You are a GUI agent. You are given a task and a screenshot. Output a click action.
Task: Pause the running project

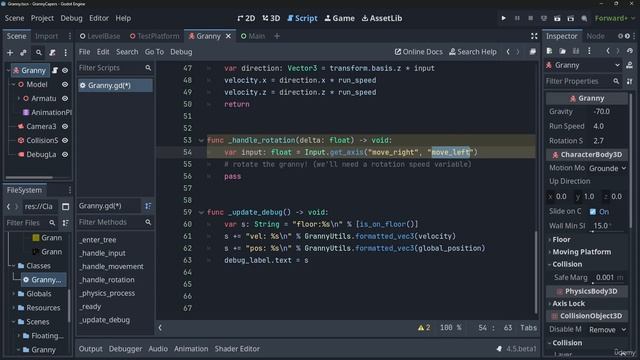click(517, 18)
